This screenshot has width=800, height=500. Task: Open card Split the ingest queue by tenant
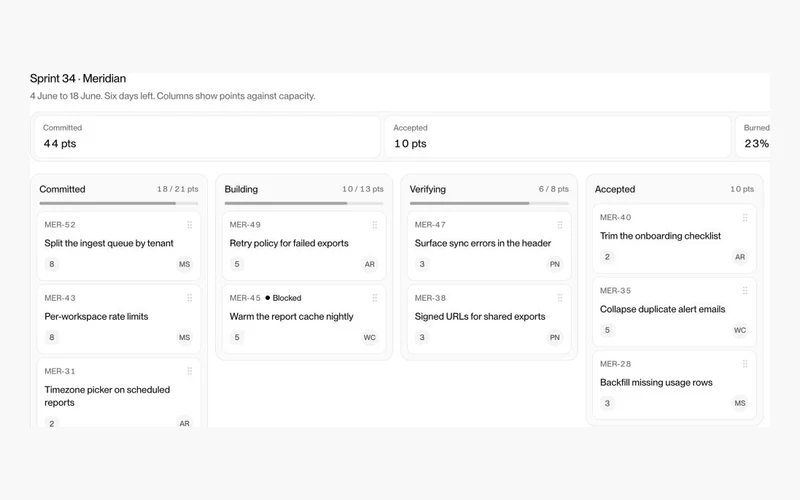click(119, 246)
